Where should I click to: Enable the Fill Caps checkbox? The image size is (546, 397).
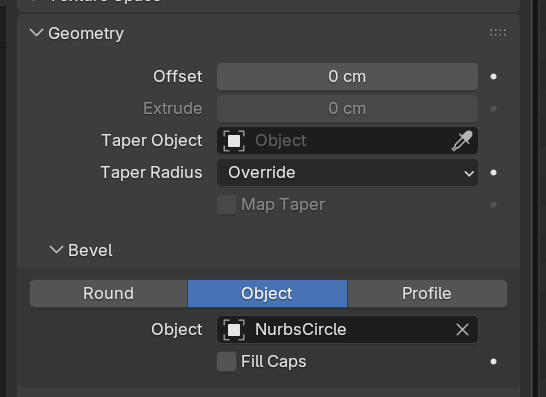[226, 361]
